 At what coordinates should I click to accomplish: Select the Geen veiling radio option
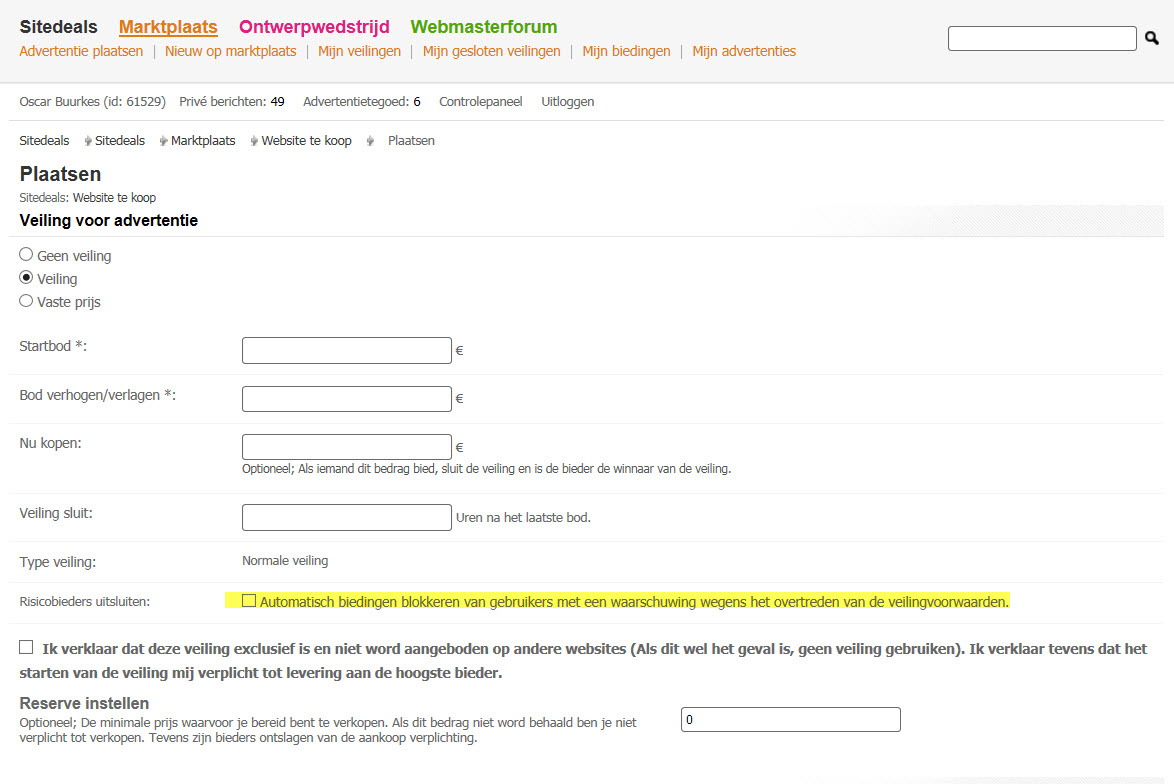26,255
